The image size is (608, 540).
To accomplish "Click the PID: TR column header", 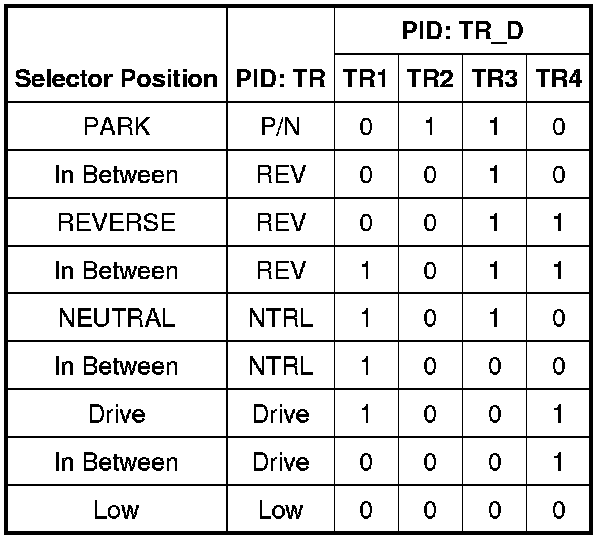I will coord(281,79).
